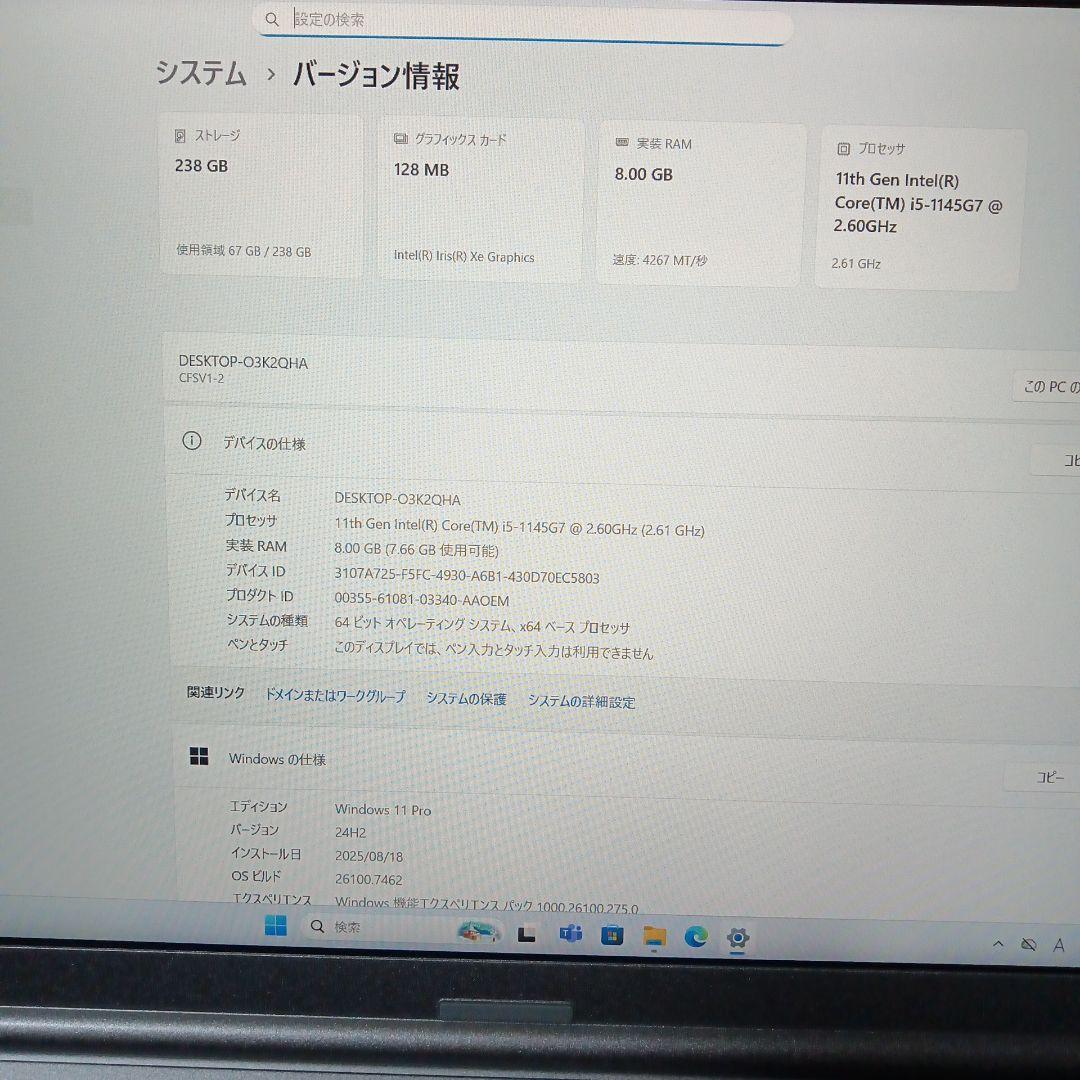Click the info icon beside デバイスの仕様
Screen dimensions: 1080x1080
[191, 441]
